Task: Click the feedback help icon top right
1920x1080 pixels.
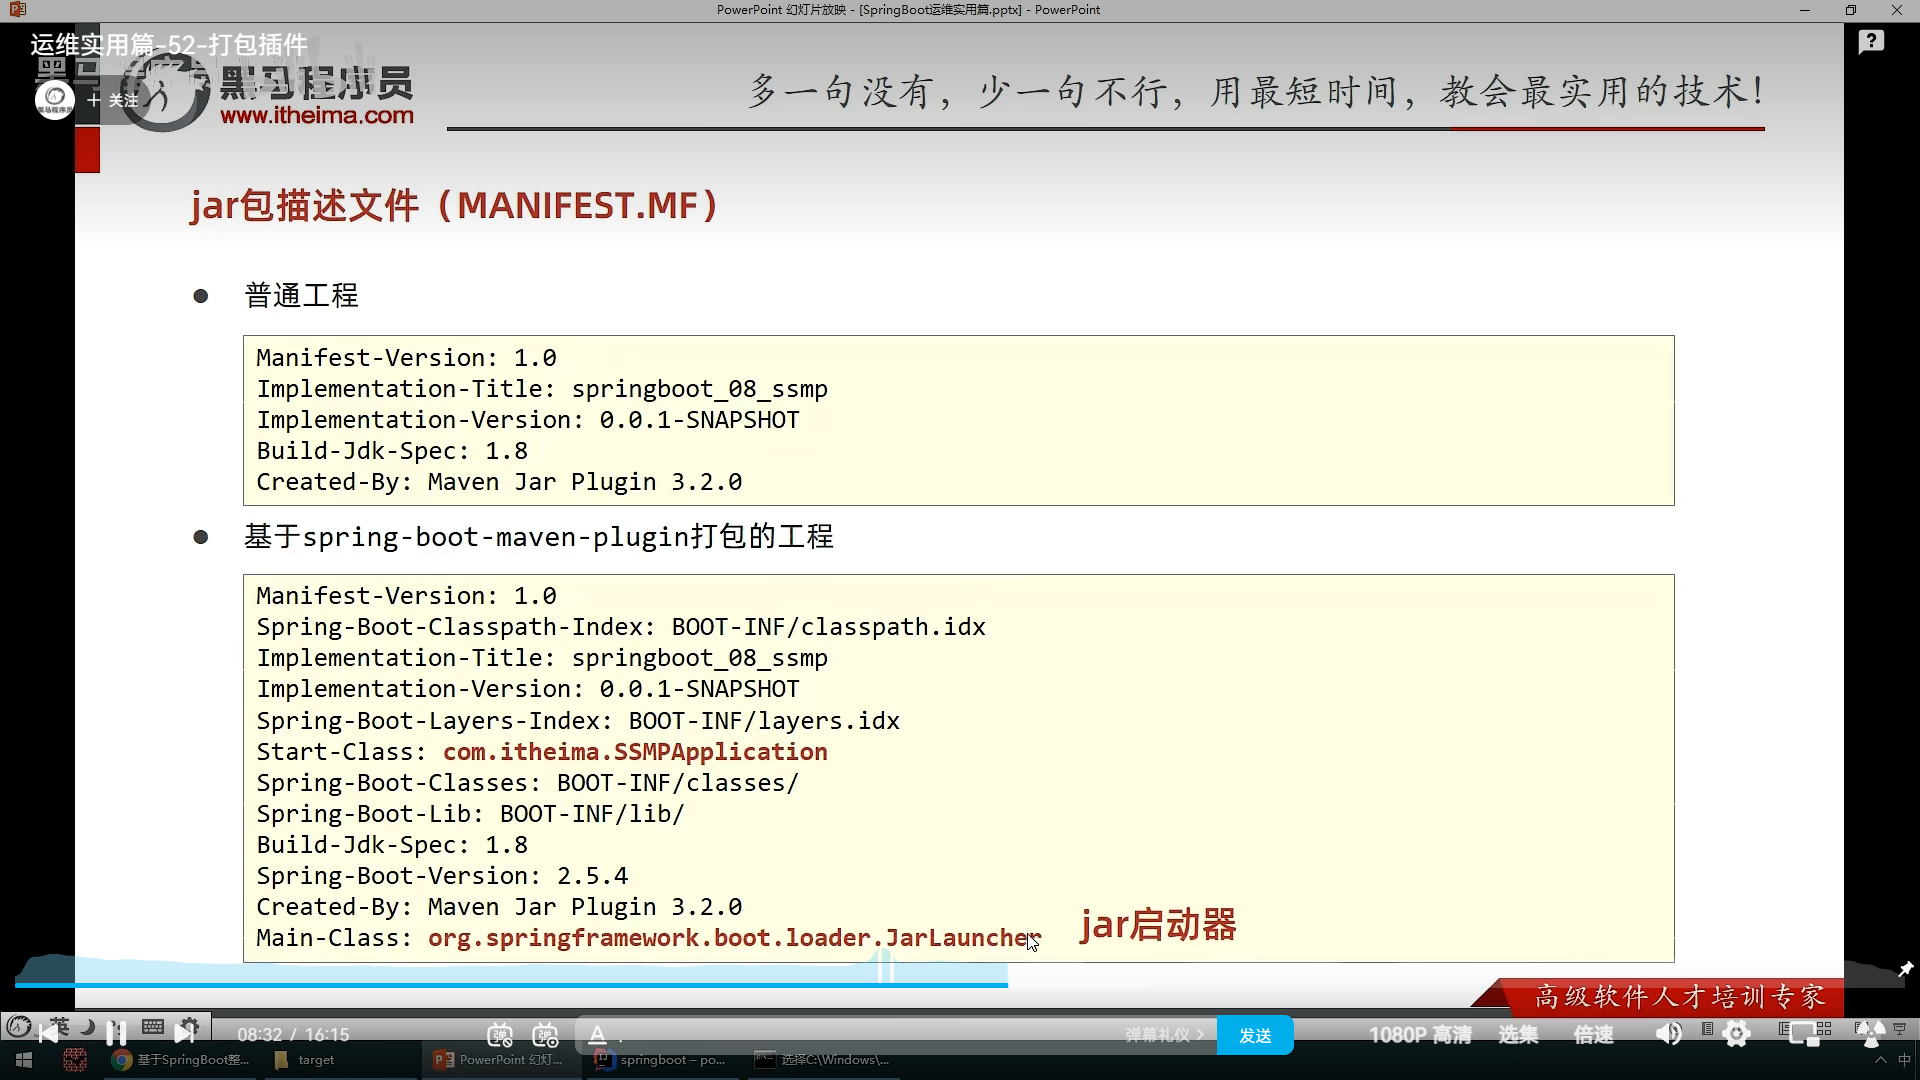Action: tap(1871, 42)
